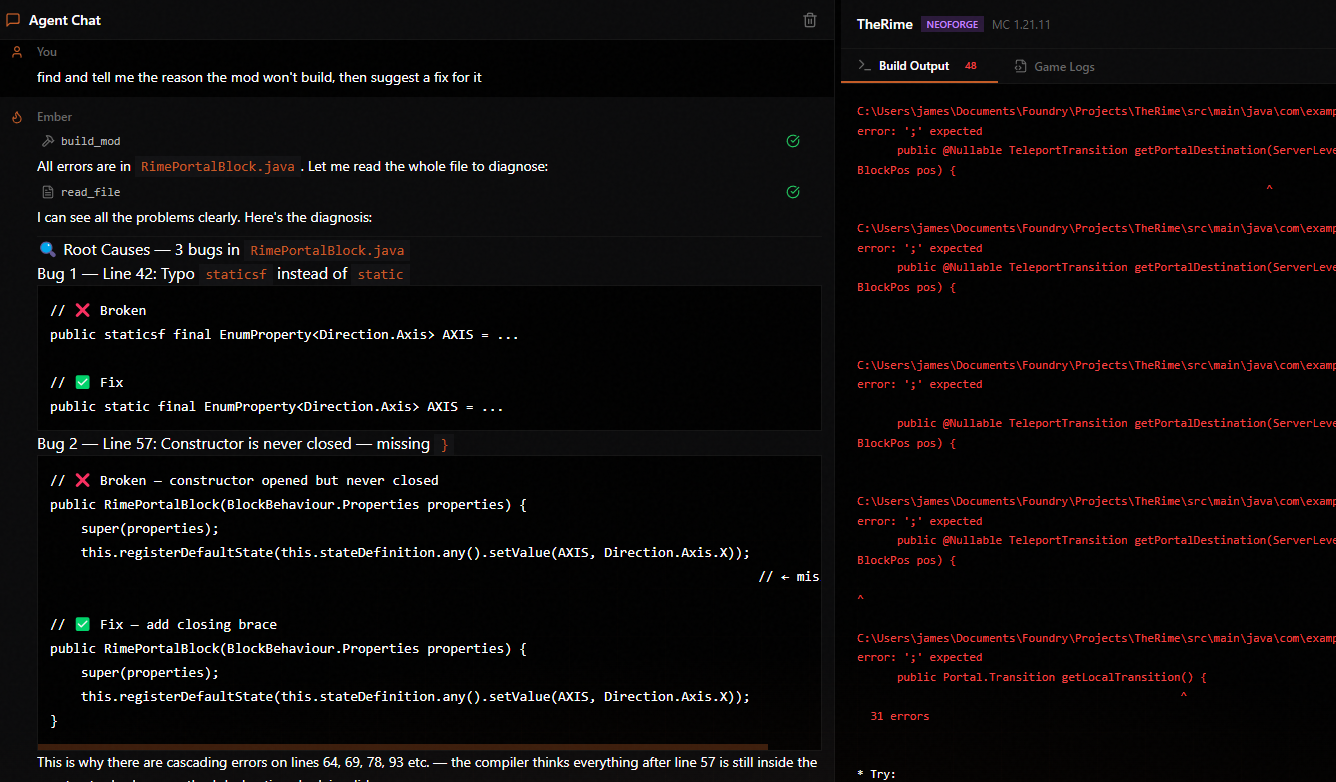
Task: Click the green checkmark on the read_file call
Action: [793, 192]
